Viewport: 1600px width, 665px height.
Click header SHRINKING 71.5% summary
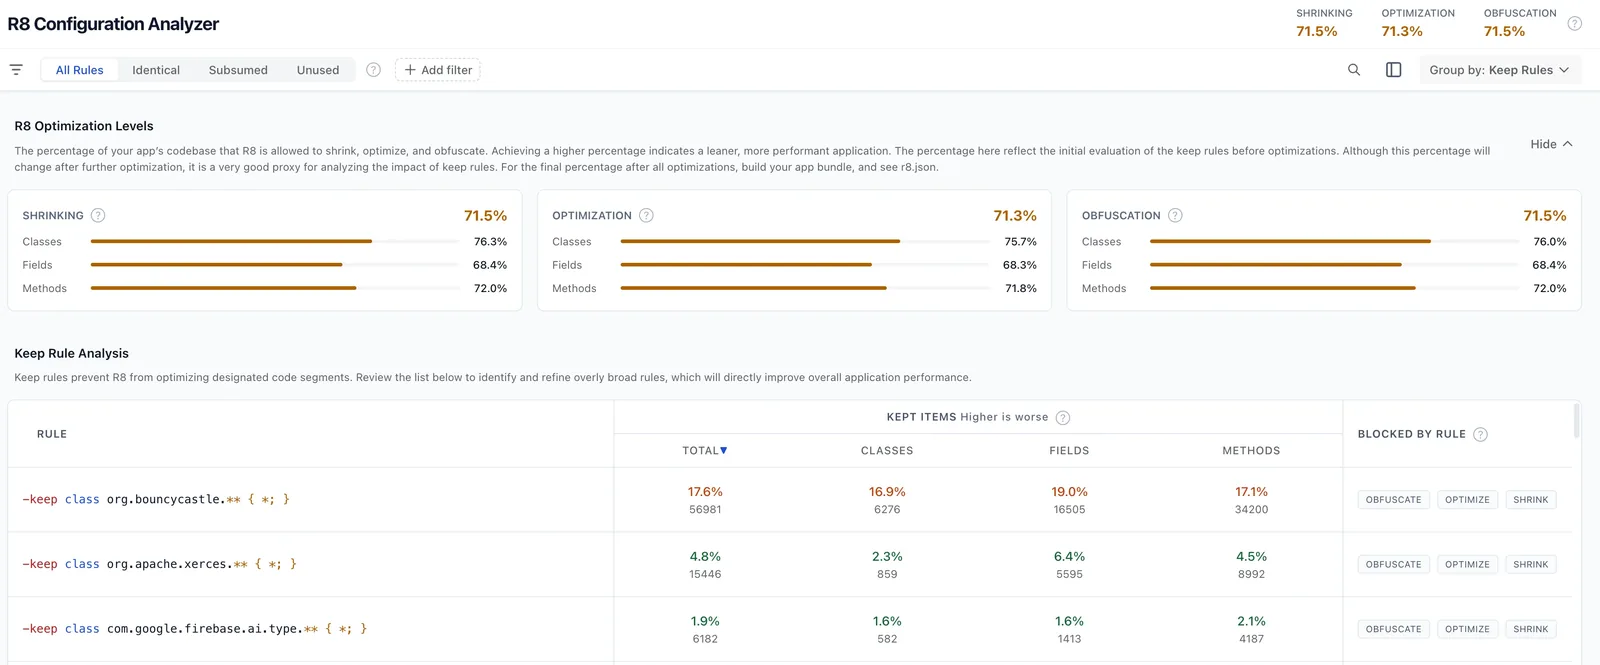[x=1324, y=23]
